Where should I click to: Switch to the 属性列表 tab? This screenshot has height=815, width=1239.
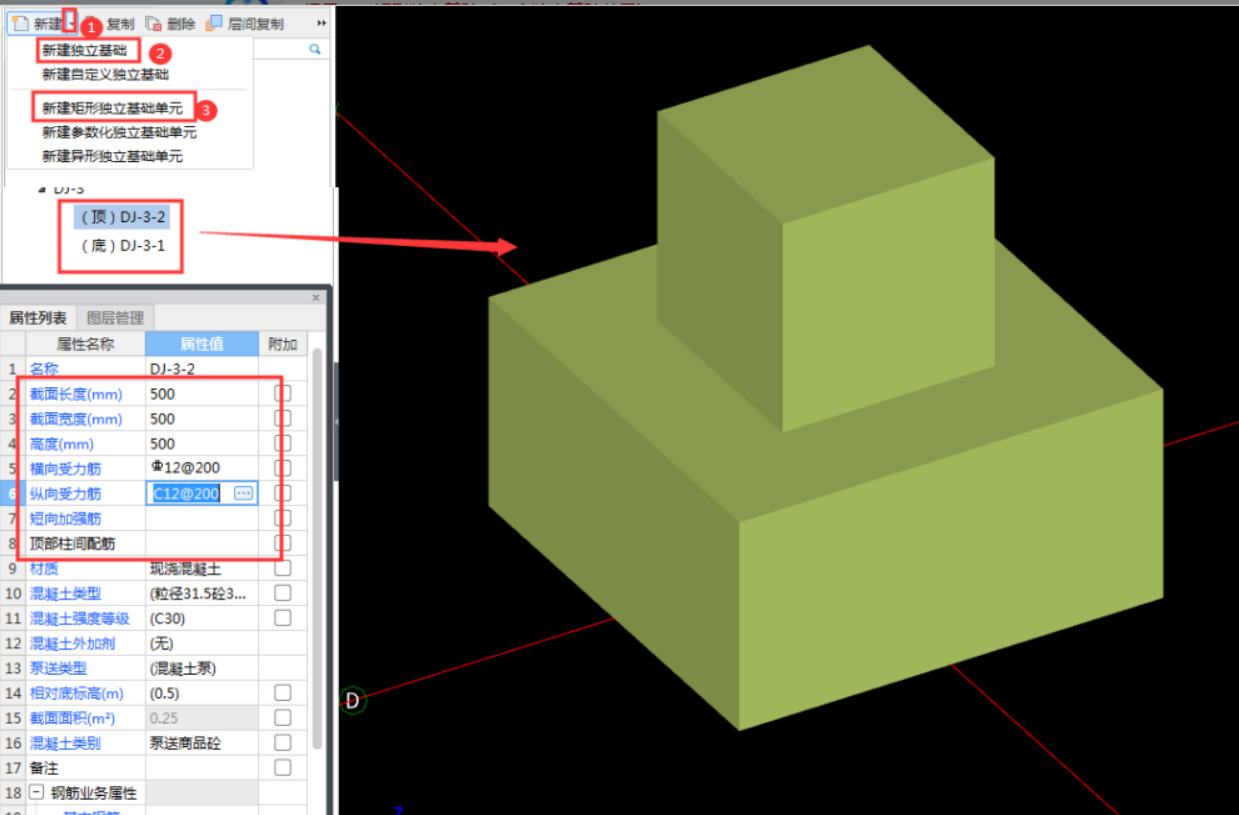pos(38,318)
